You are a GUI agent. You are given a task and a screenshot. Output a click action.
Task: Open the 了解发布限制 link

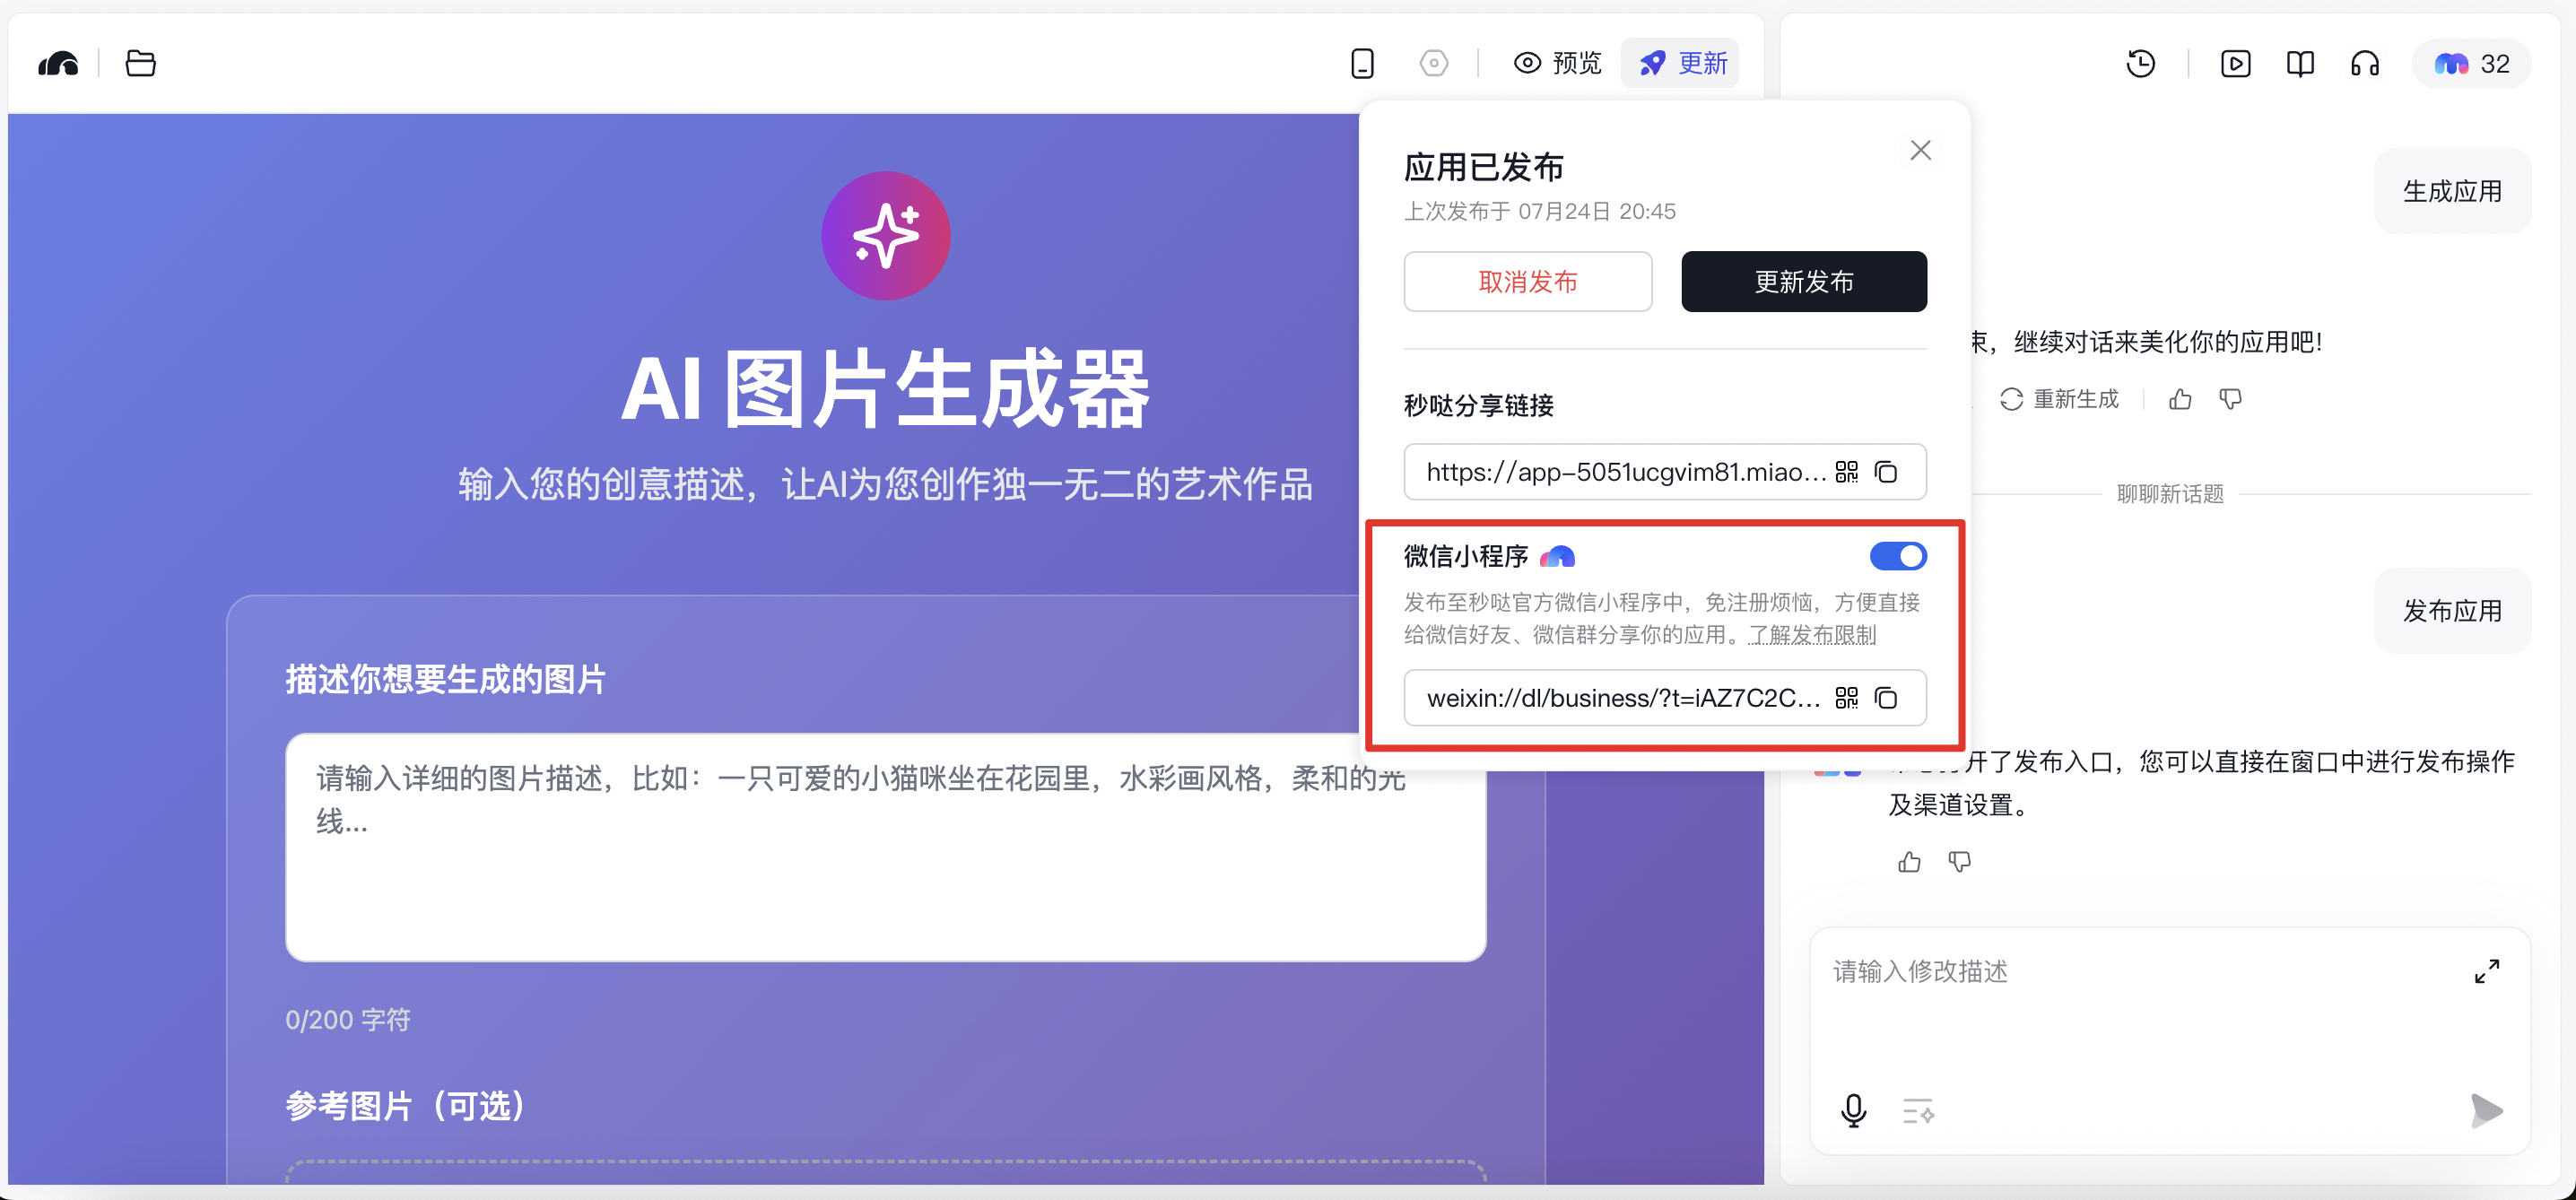1812,635
